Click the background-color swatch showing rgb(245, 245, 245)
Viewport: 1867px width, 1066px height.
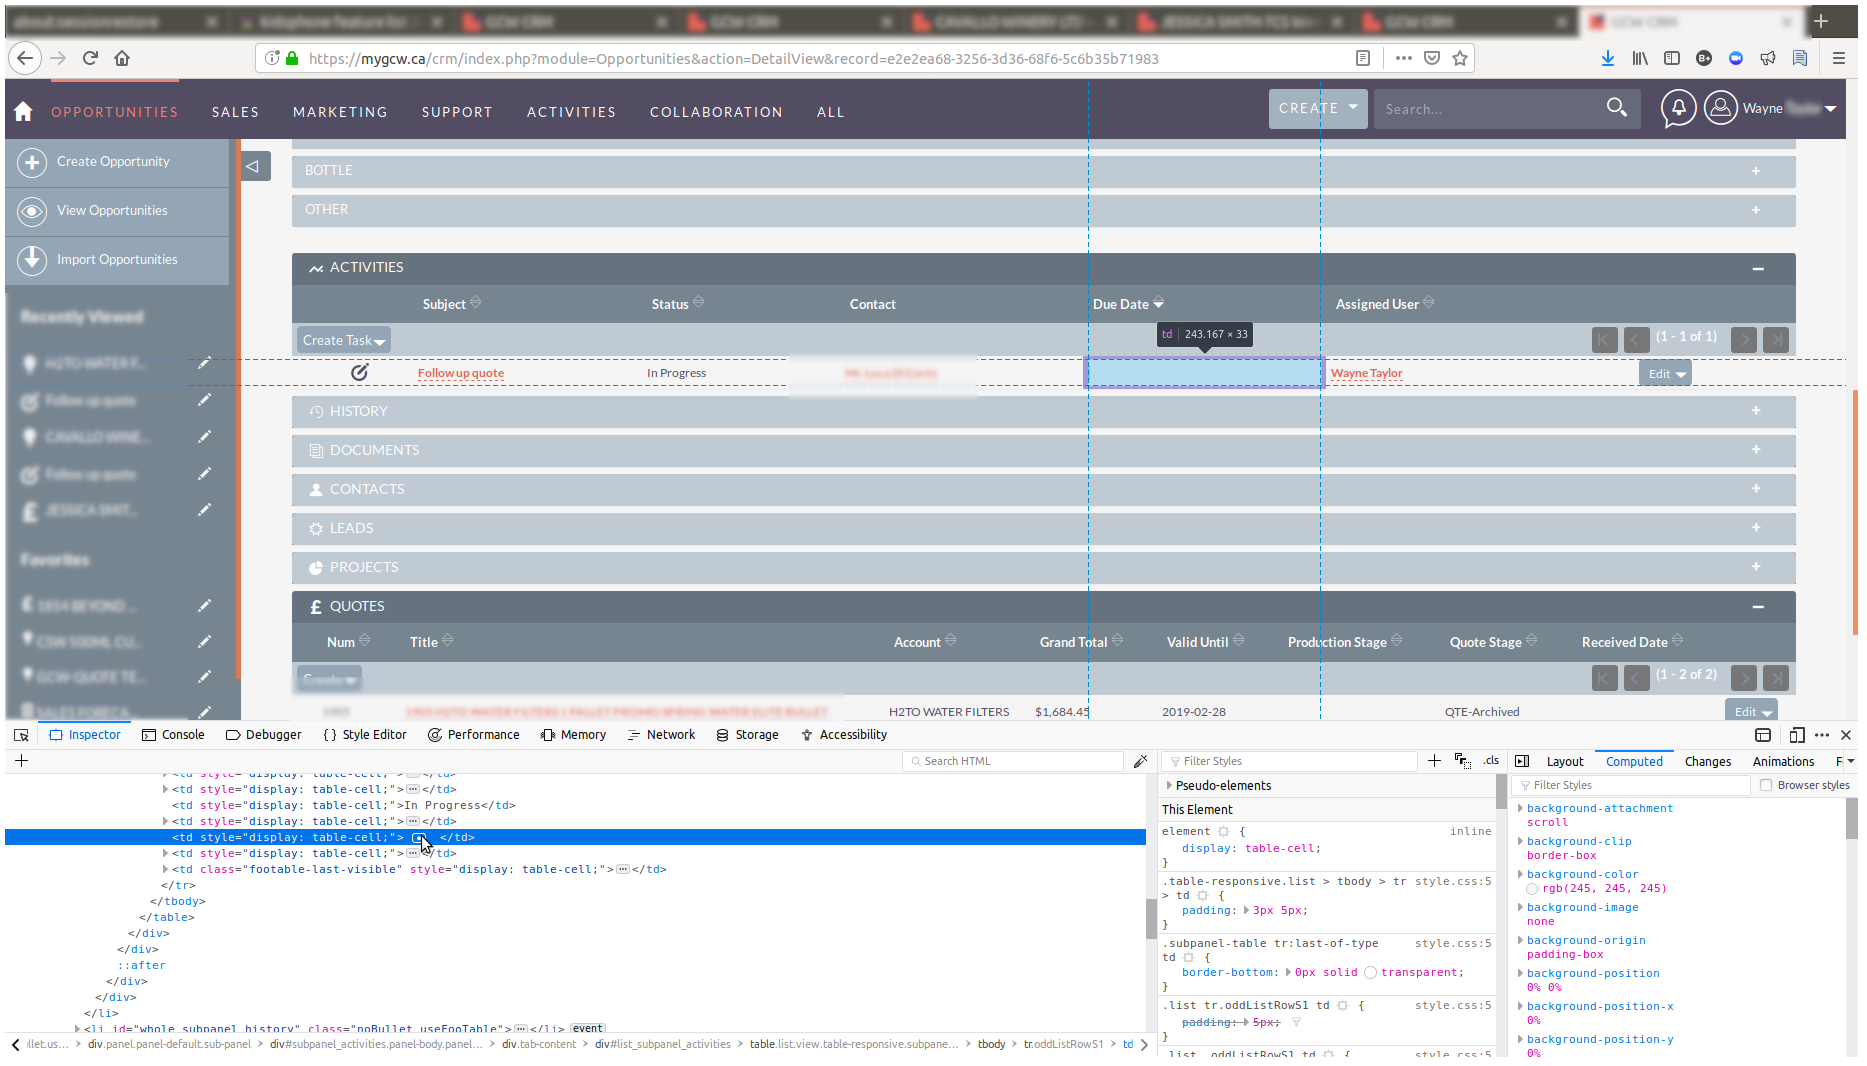[x=1532, y=889]
